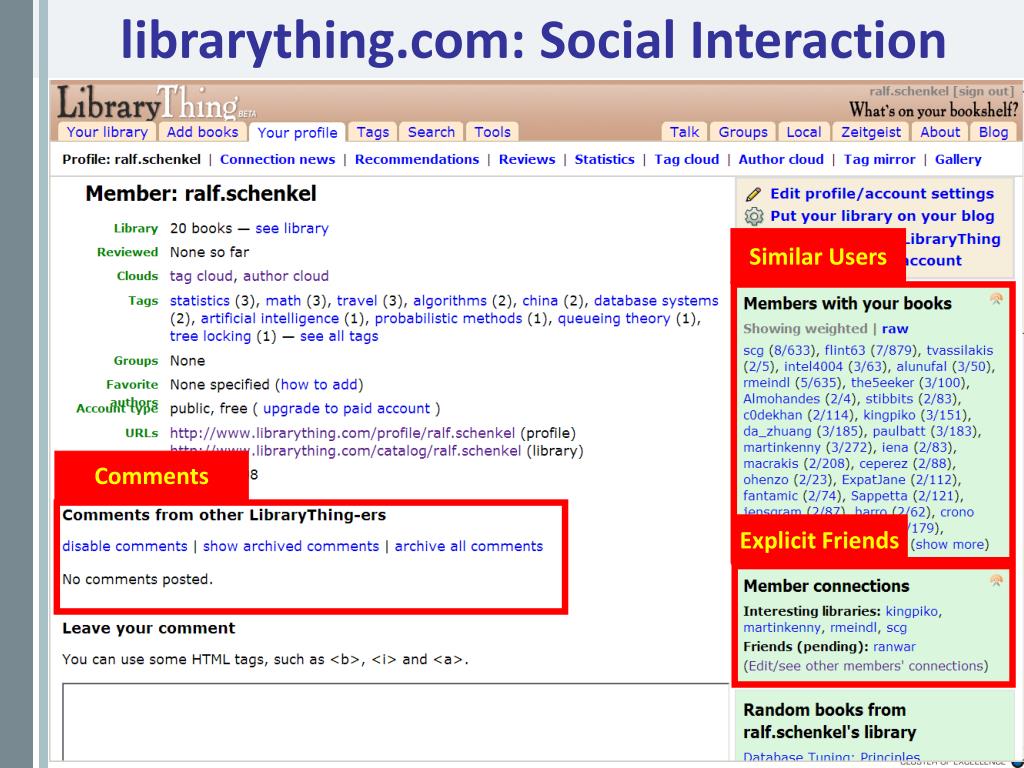Open Tag mirror in the profile sub-menu
This screenshot has height=768, width=1024.
point(880,159)
